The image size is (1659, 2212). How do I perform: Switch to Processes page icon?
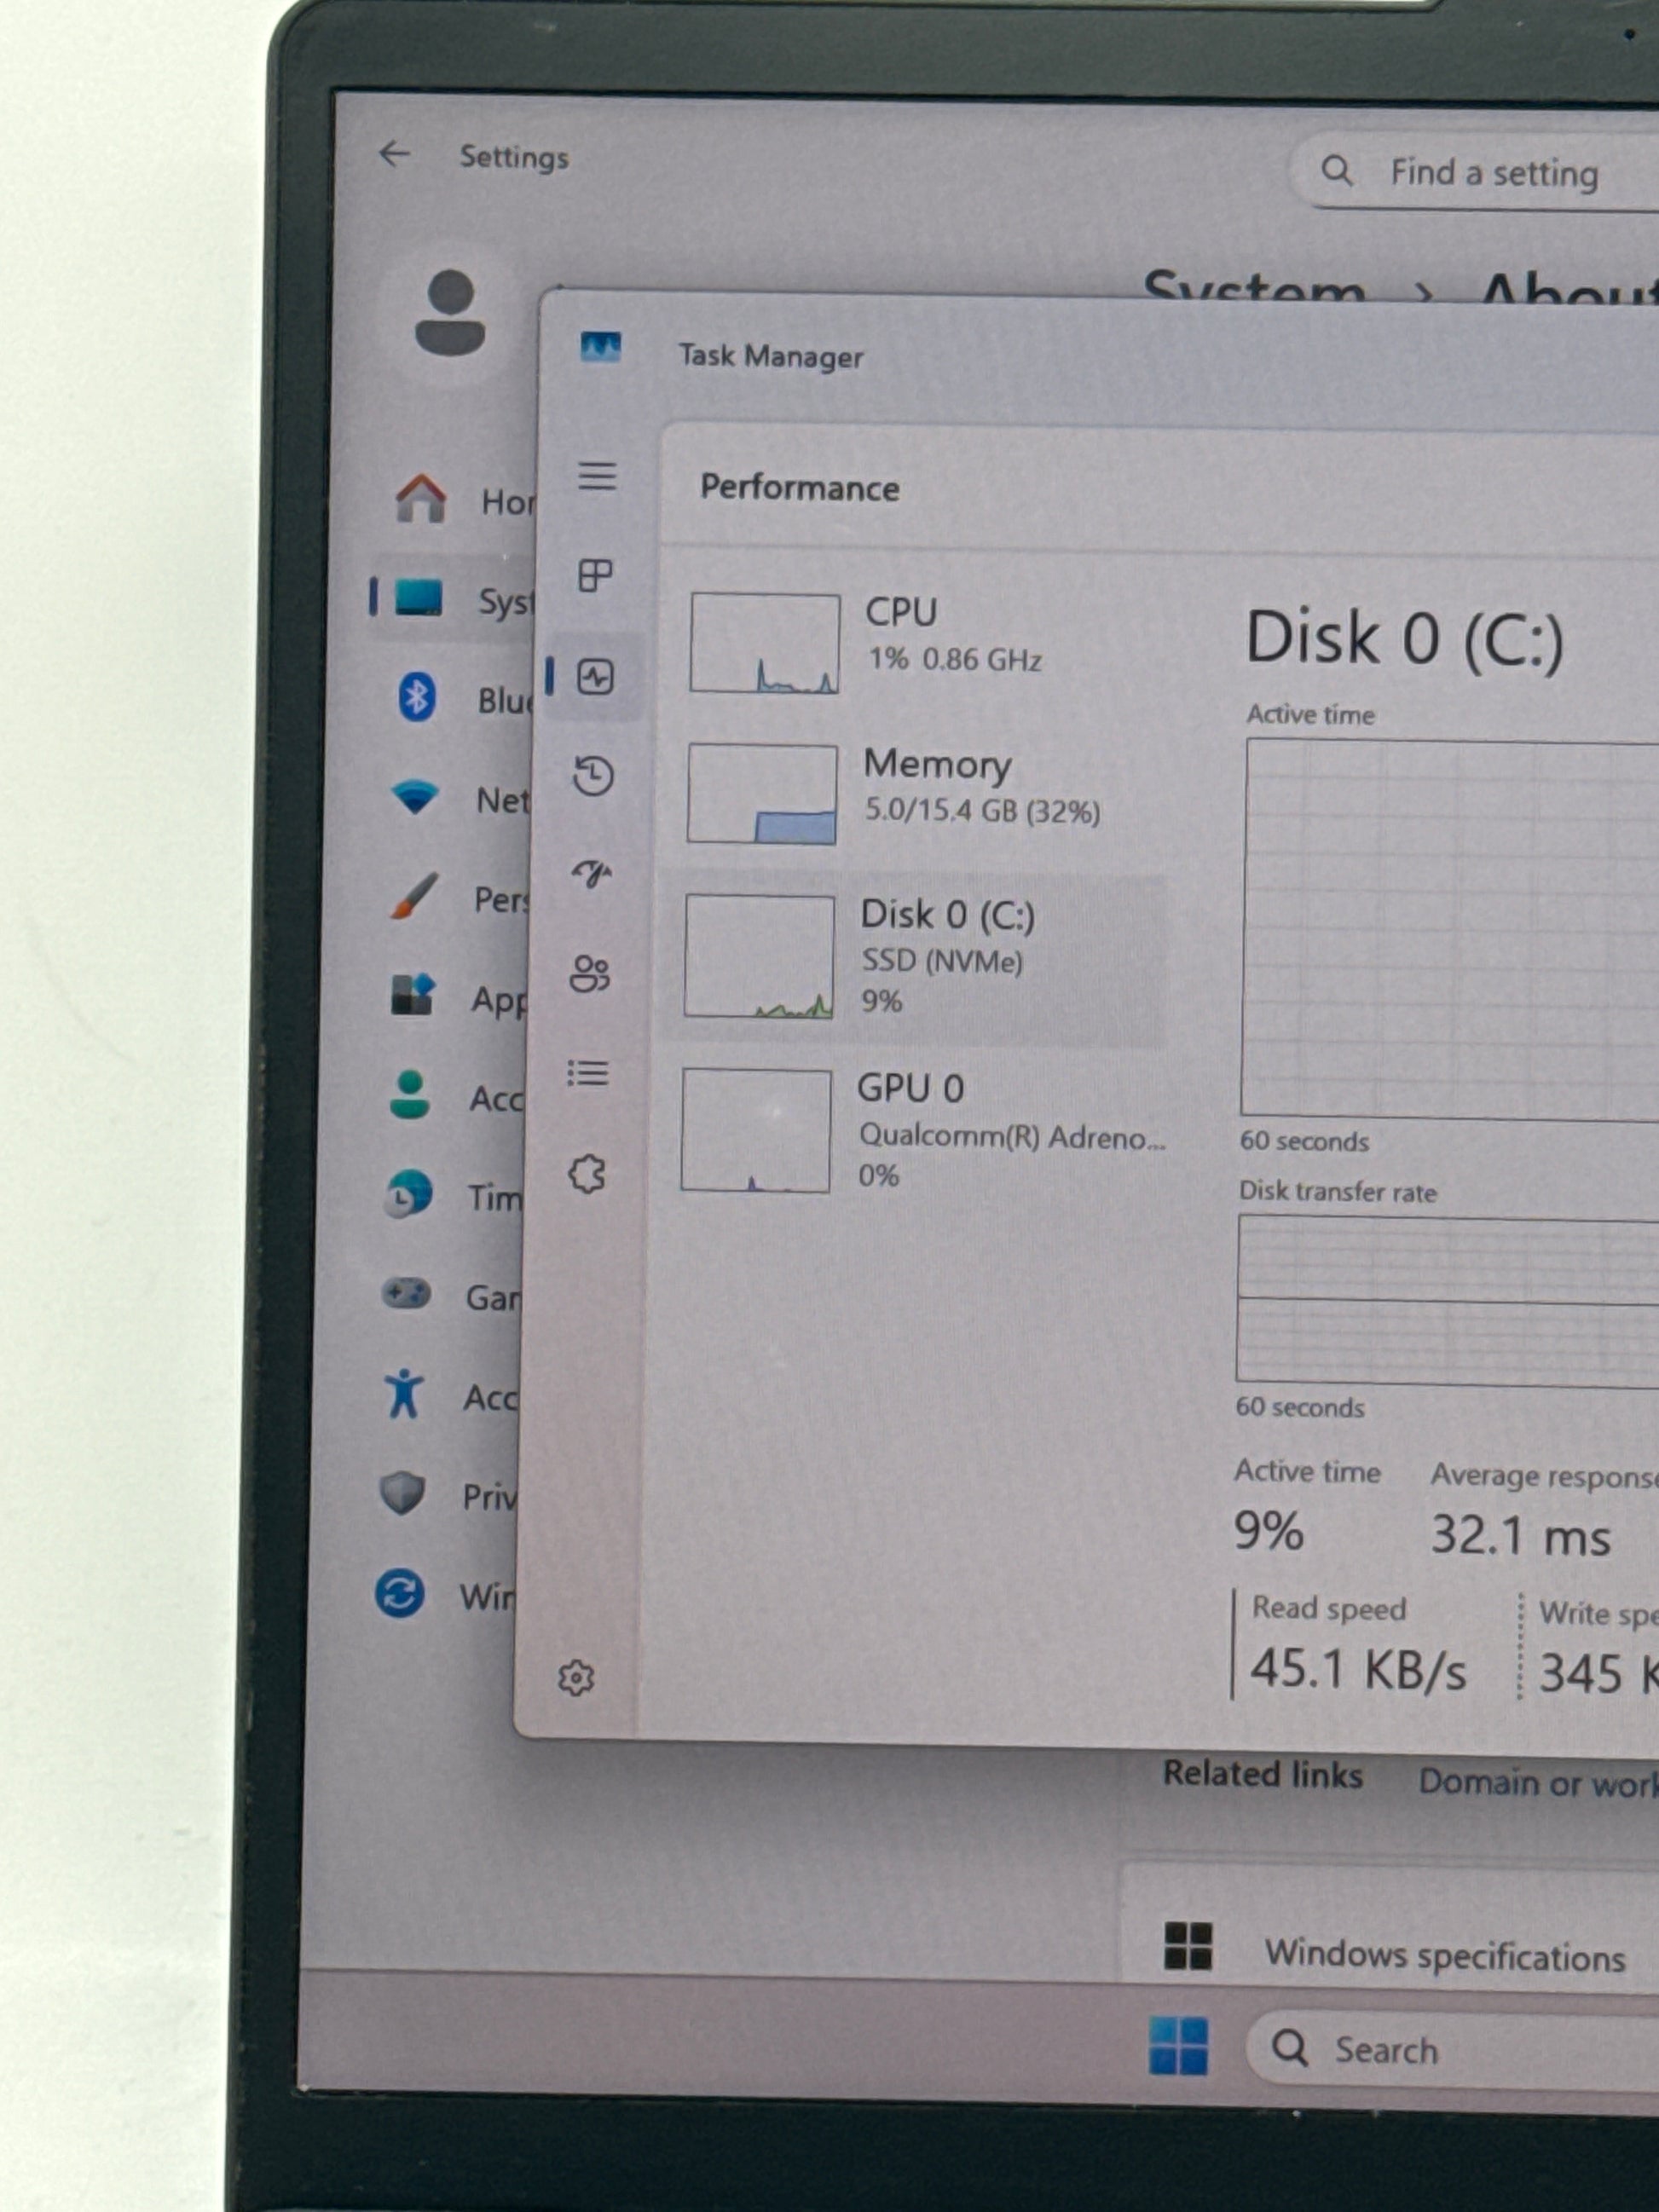(595, 576)
